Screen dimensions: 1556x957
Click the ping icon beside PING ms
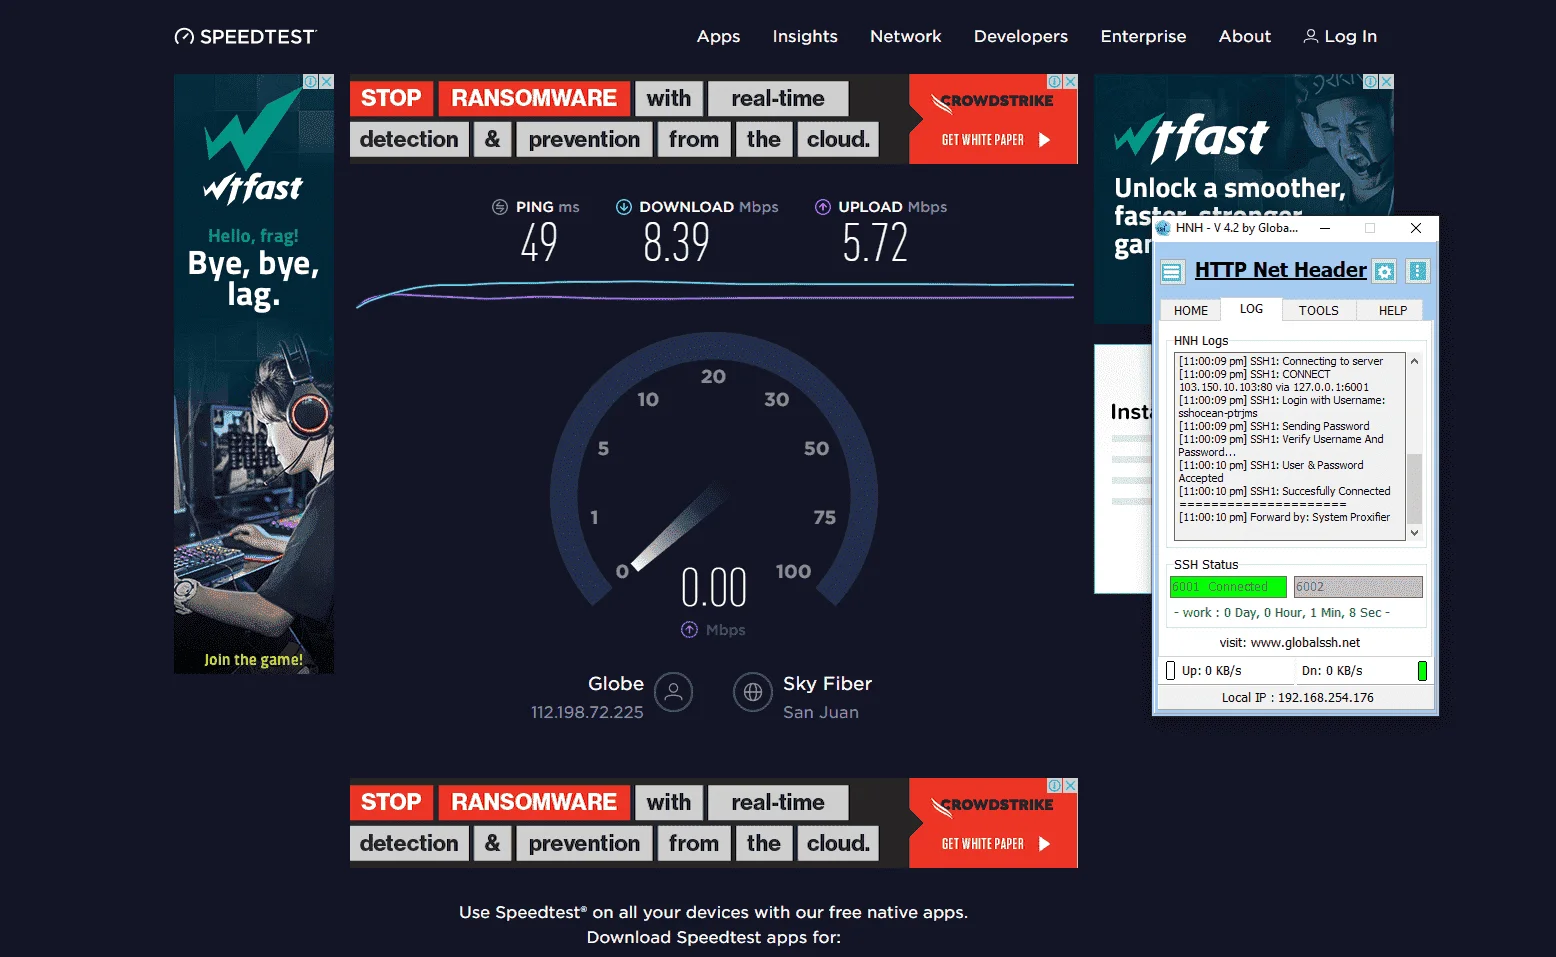[500, 207]
